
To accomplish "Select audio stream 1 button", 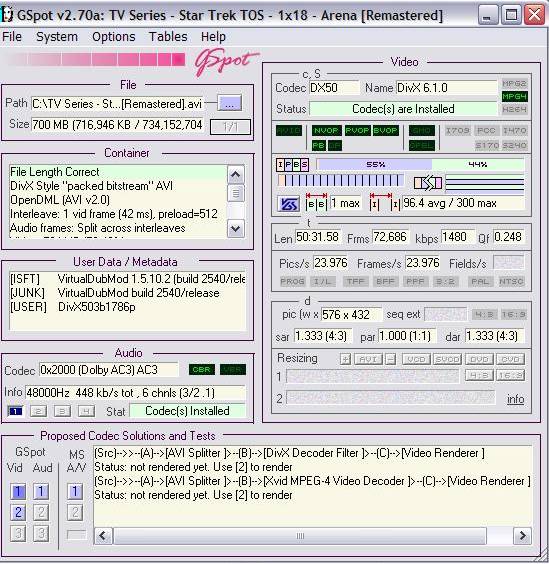I will pyautogui.click(x=15, y=411).
